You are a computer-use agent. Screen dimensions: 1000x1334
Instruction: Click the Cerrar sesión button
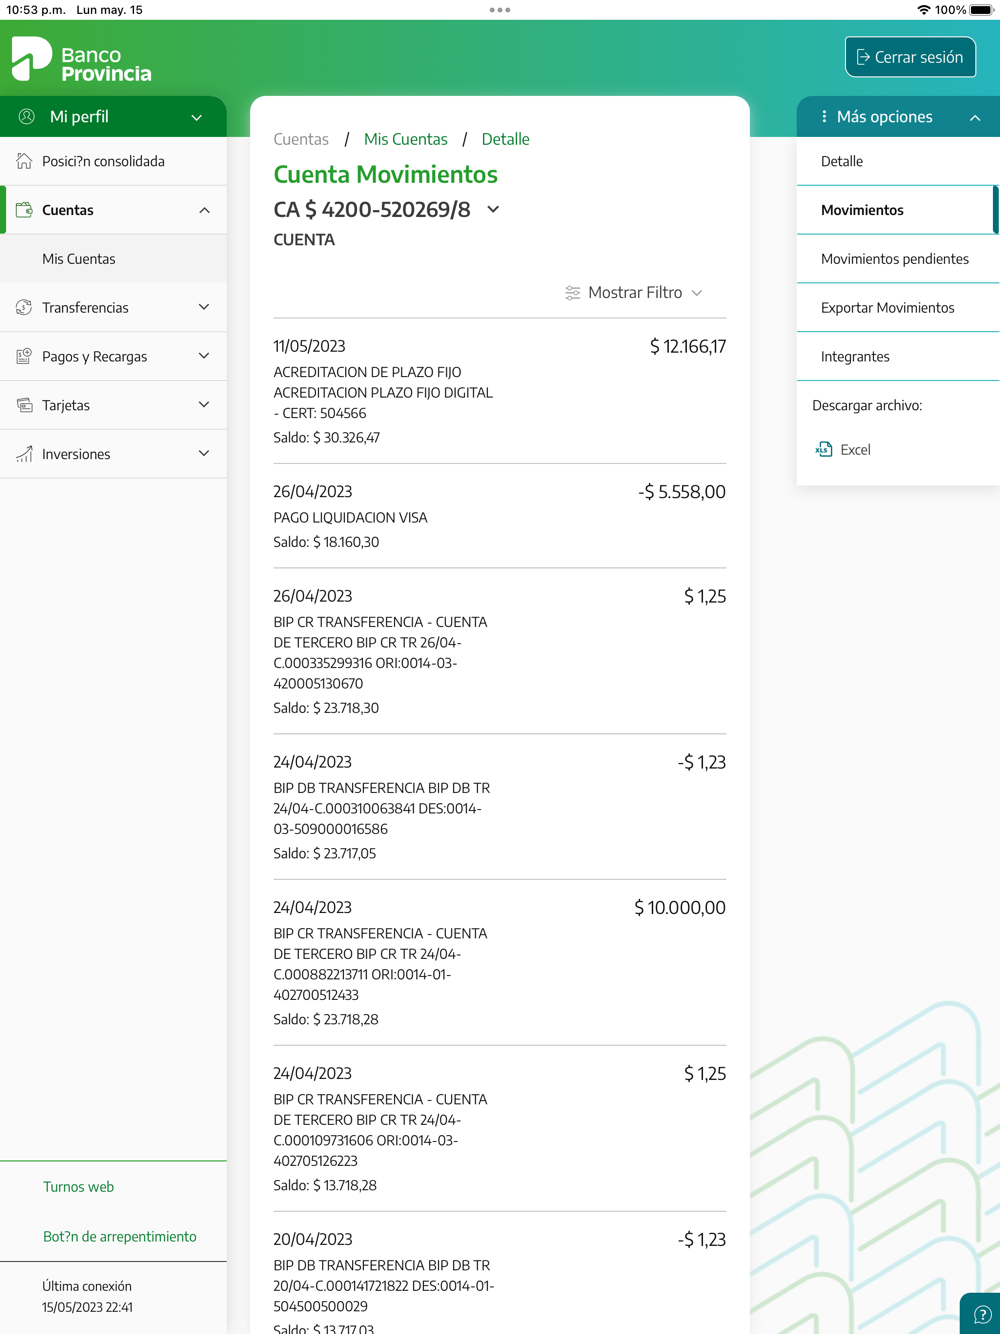(x=910, y=57)
